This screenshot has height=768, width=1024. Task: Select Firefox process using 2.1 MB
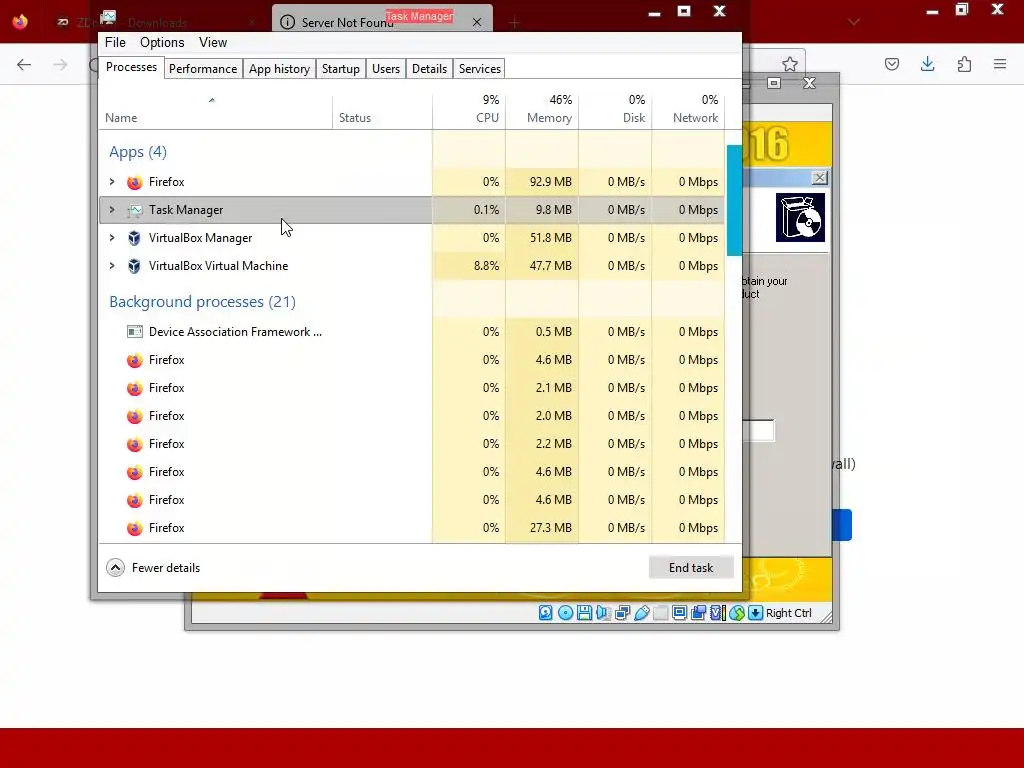click(x=411, y=388)
